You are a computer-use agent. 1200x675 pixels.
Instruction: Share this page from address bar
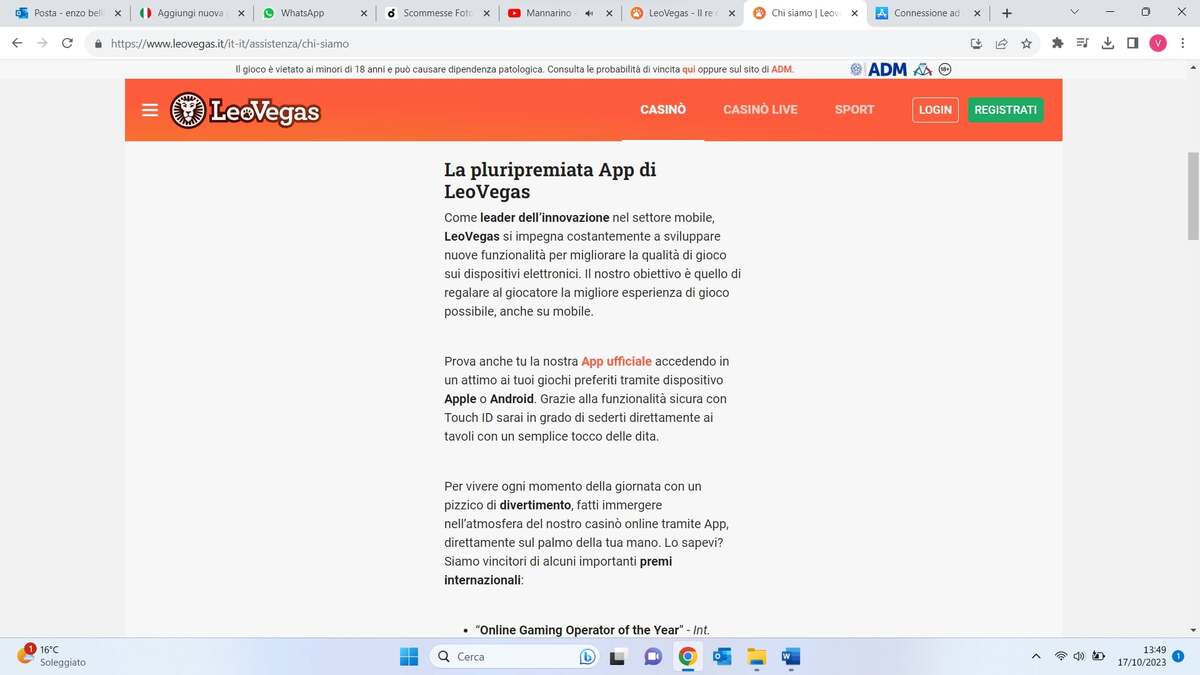click(x=1001, y=43)
